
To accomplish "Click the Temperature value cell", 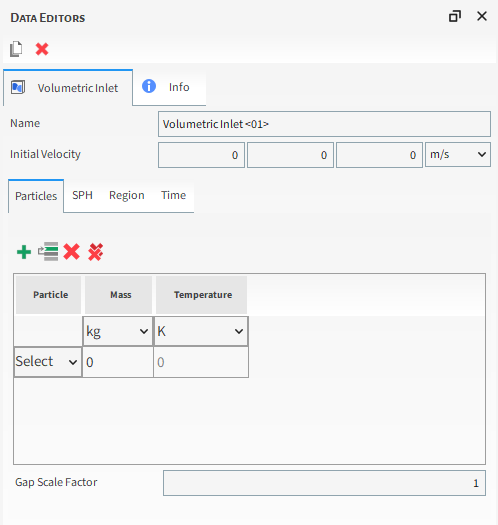I will [201, 362].
